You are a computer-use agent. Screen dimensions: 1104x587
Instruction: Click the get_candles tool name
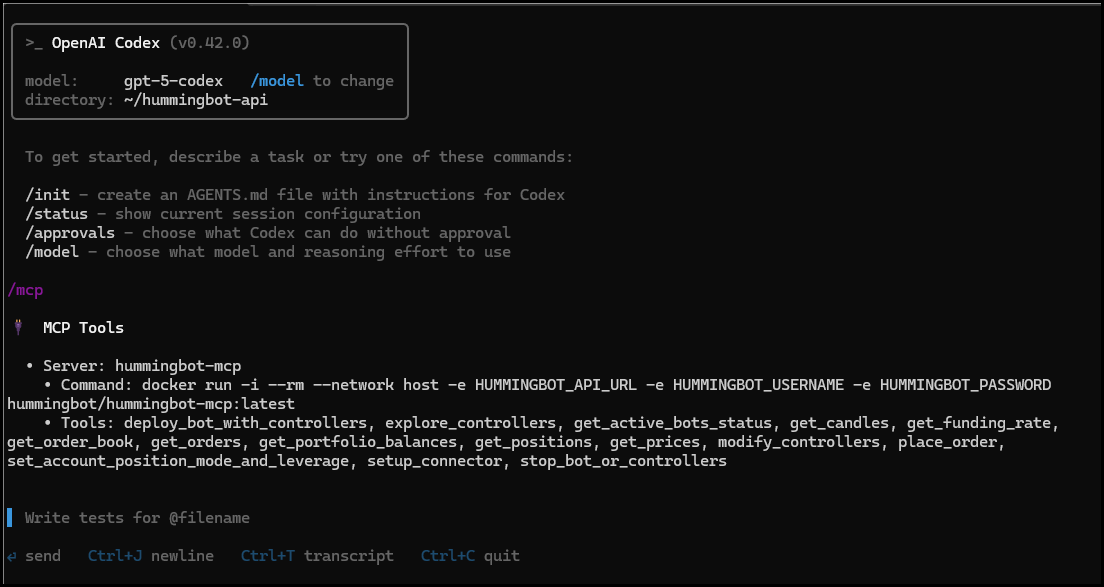[839, 422]
